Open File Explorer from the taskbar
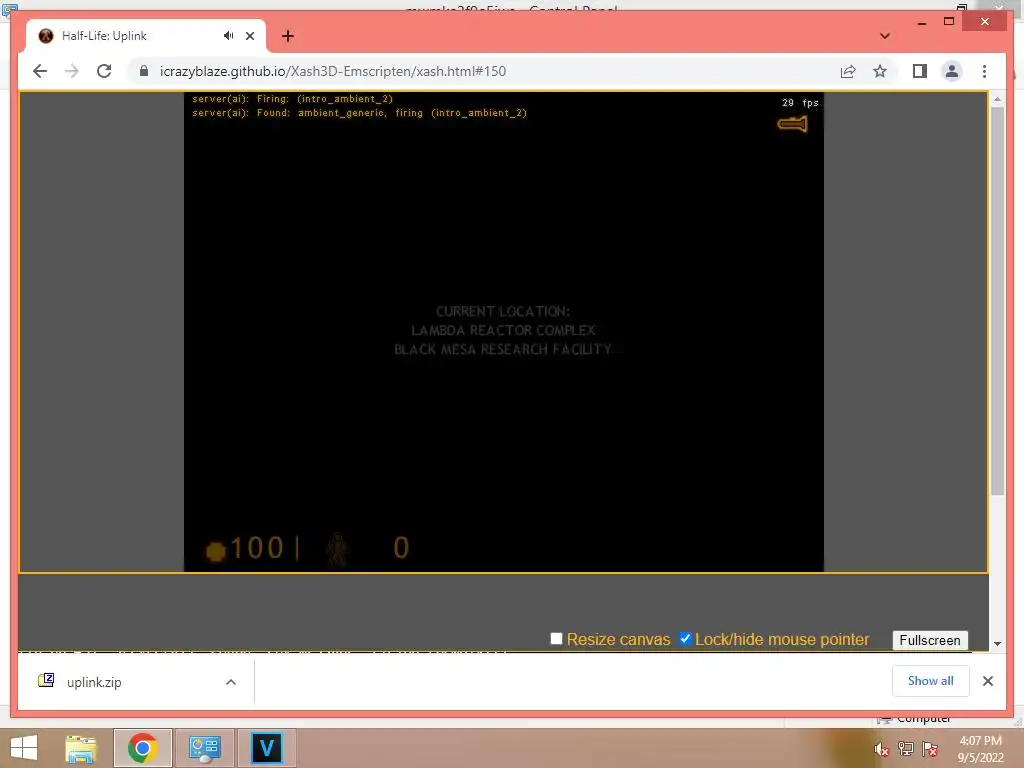The image size is (1024, 768). 81,748
